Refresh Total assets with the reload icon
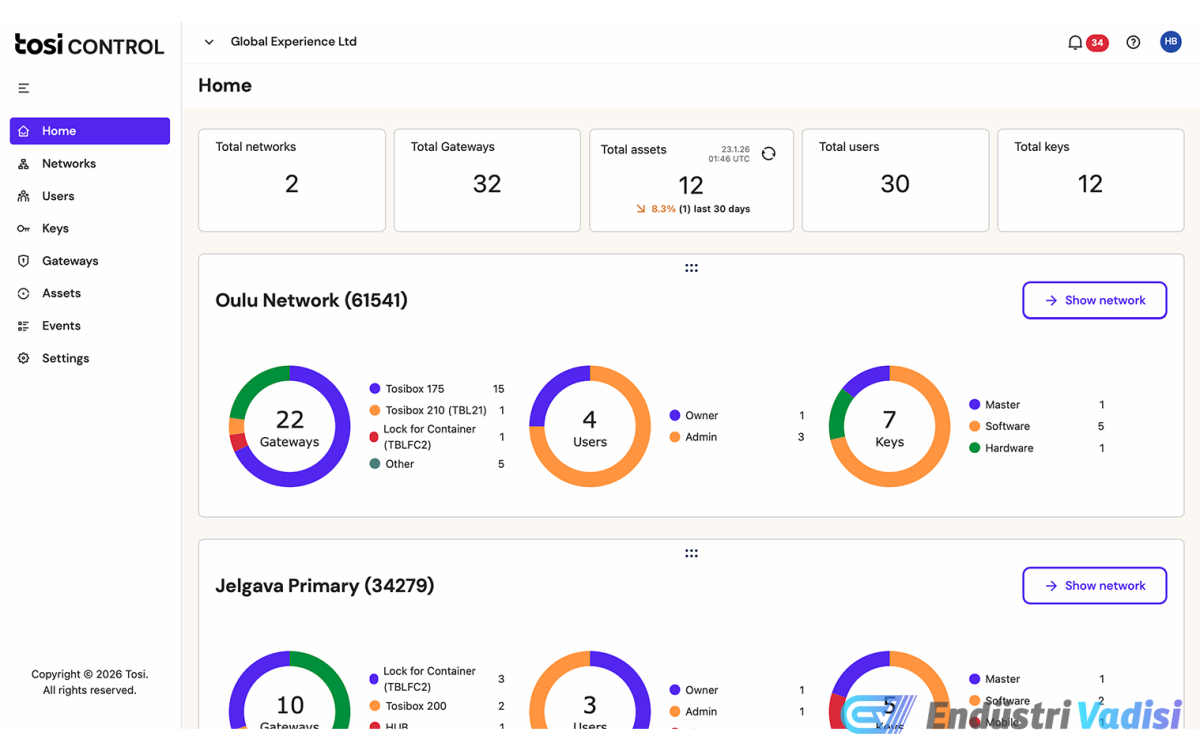Image resolution: width=1200 pixels, height=751 pixels. (x=768, y=154)
